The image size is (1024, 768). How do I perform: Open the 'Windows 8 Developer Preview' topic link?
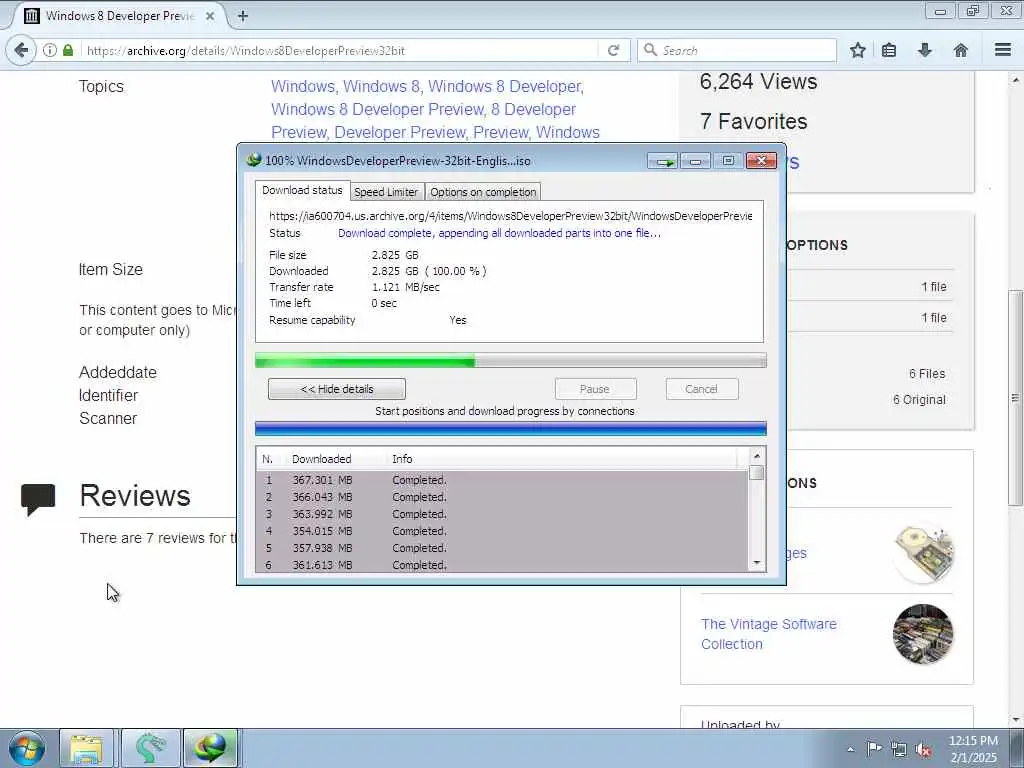(x=378, y=109)
